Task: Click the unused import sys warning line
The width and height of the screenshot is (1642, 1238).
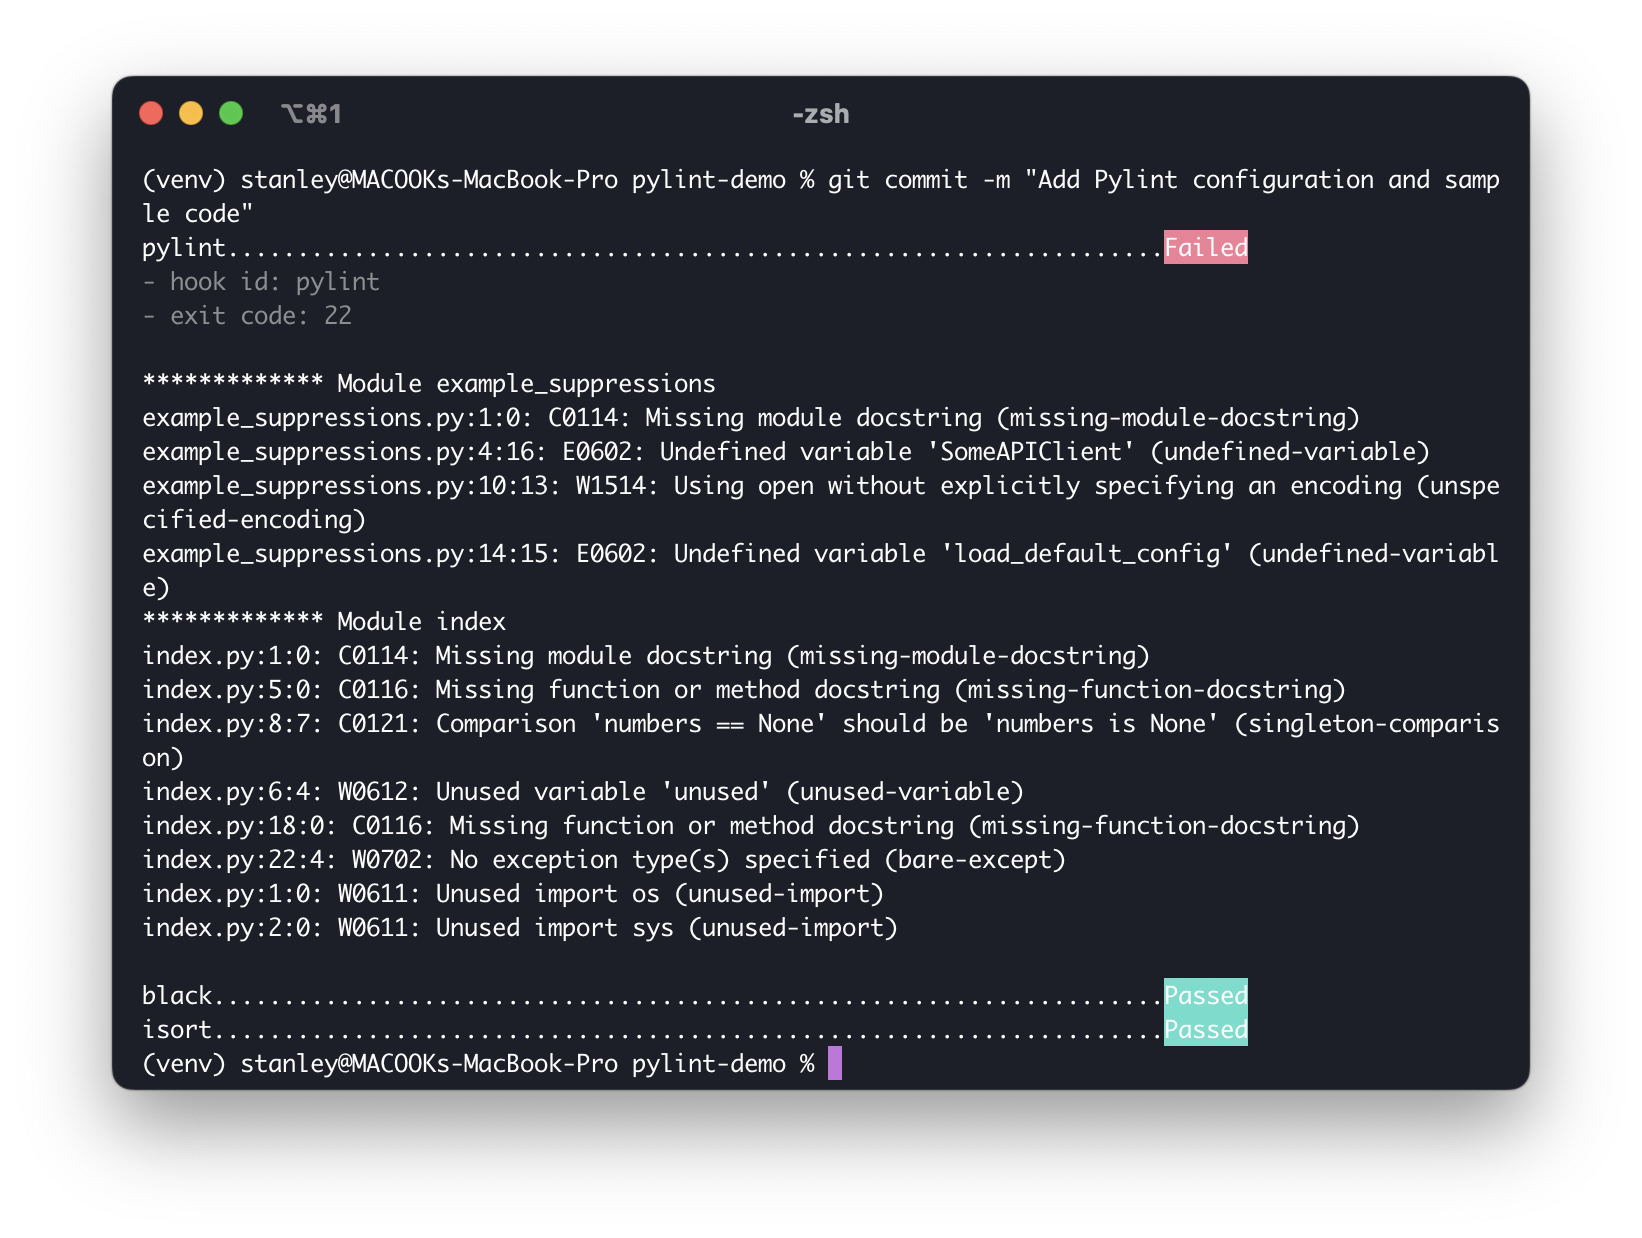Action: [x=520, y=927]
